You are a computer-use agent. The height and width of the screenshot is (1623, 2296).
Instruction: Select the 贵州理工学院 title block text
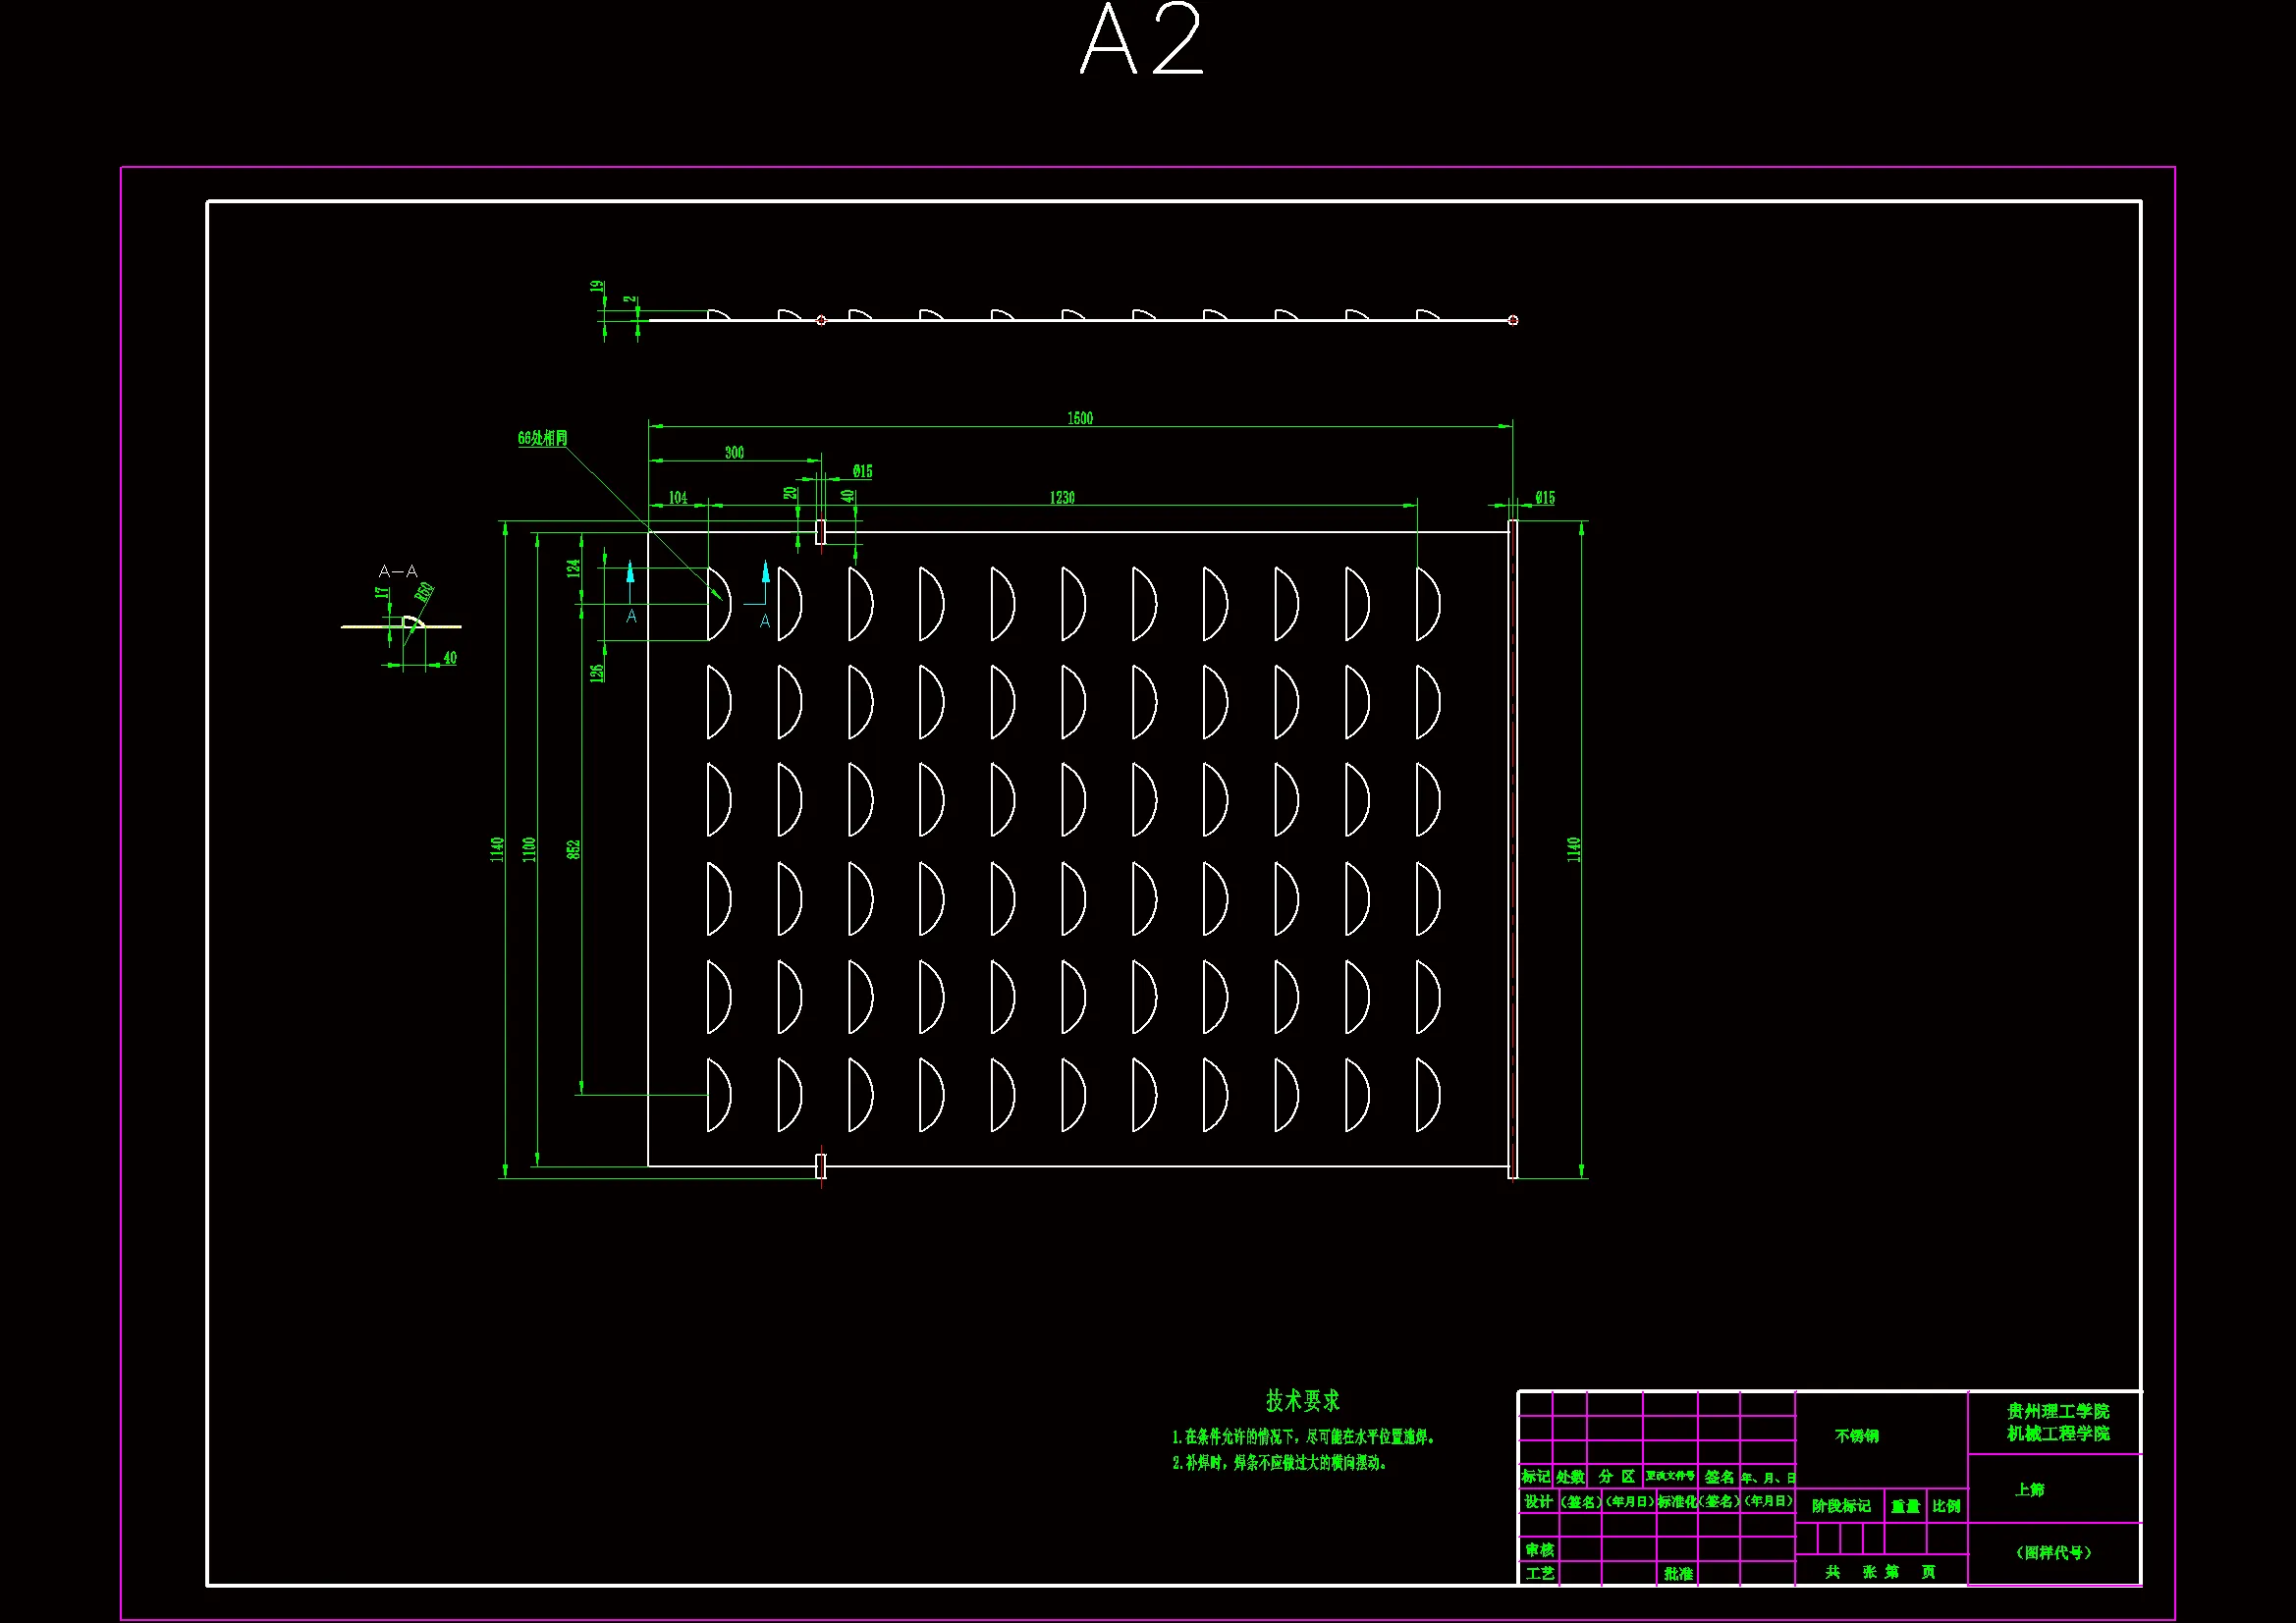2058,1411
